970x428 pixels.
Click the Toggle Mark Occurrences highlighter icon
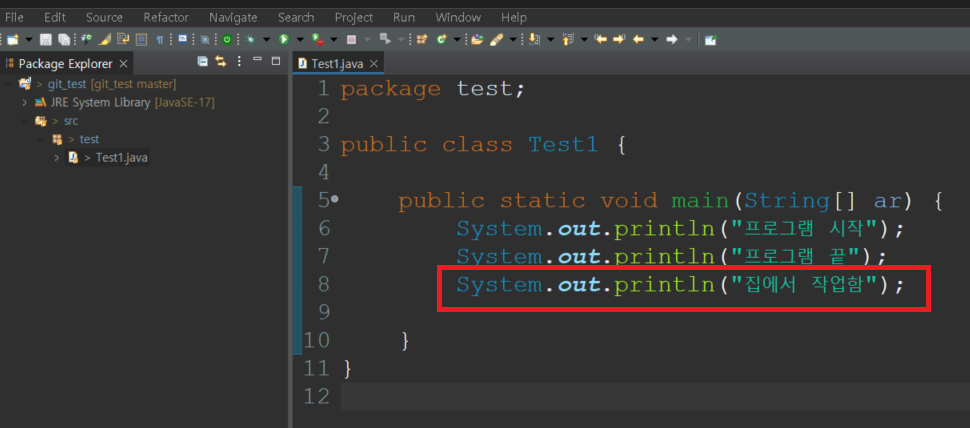pos(105,40)
